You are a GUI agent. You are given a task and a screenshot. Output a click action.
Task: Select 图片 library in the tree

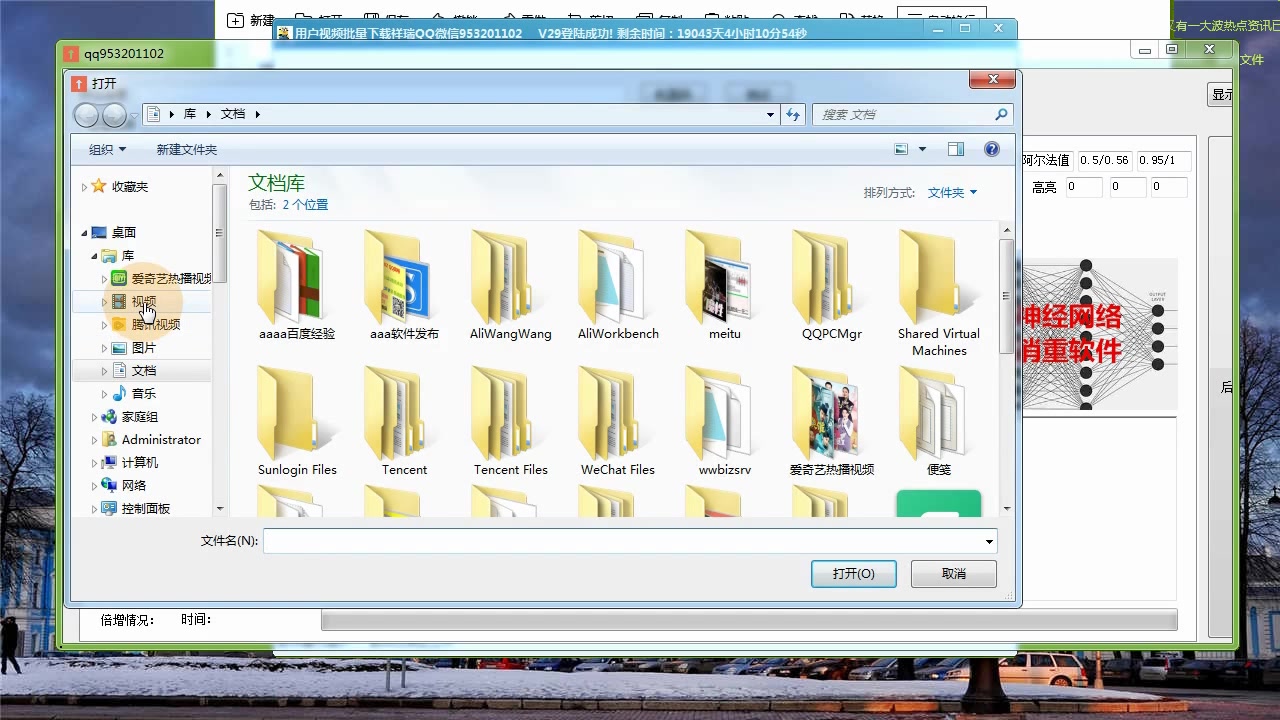(x=144, y=347)
